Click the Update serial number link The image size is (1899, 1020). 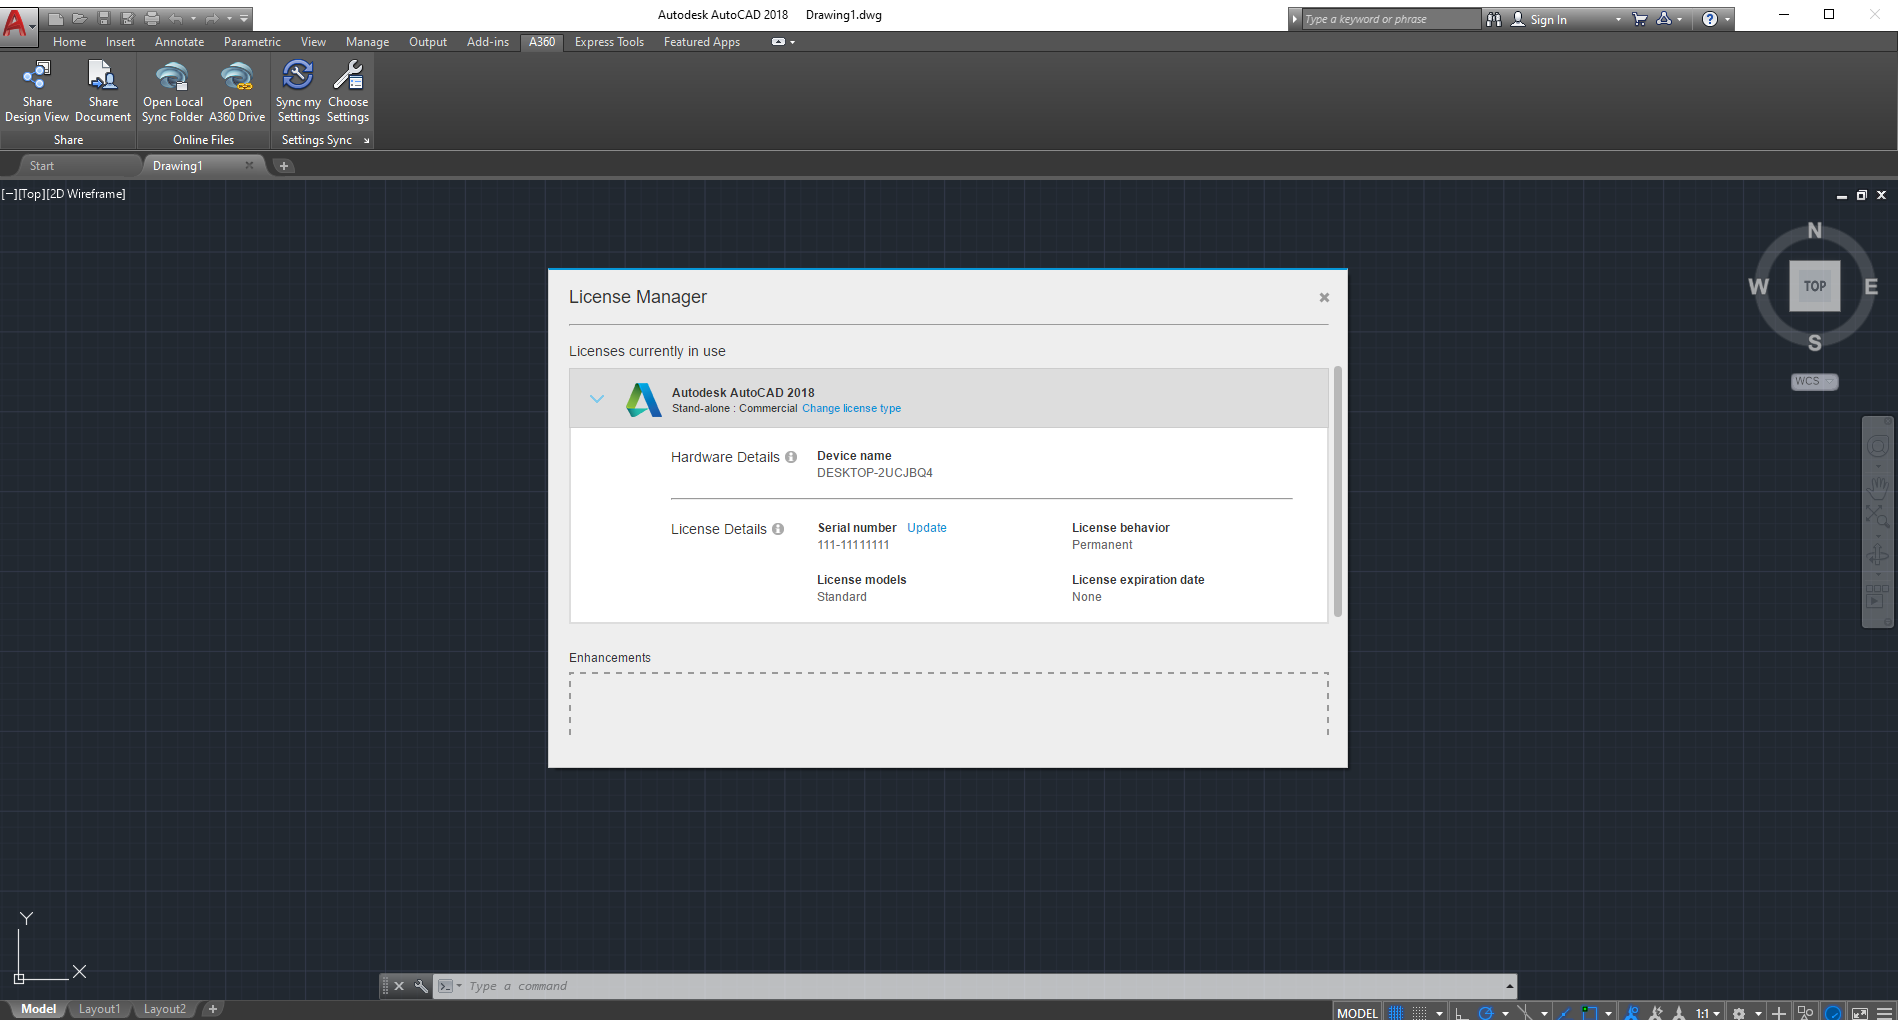[x=926, y=528]
